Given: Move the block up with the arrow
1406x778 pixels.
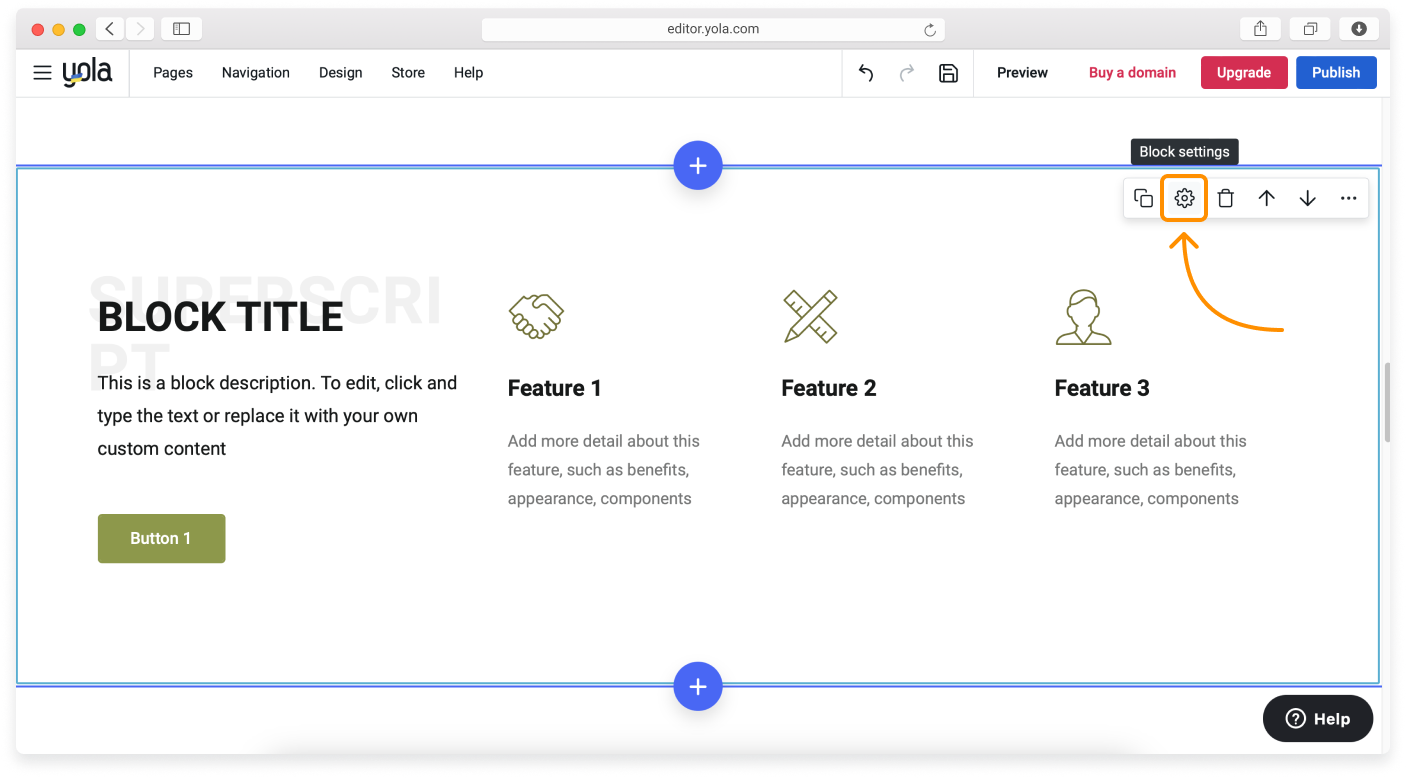Looking at the screenshot, I should 1266,198.
